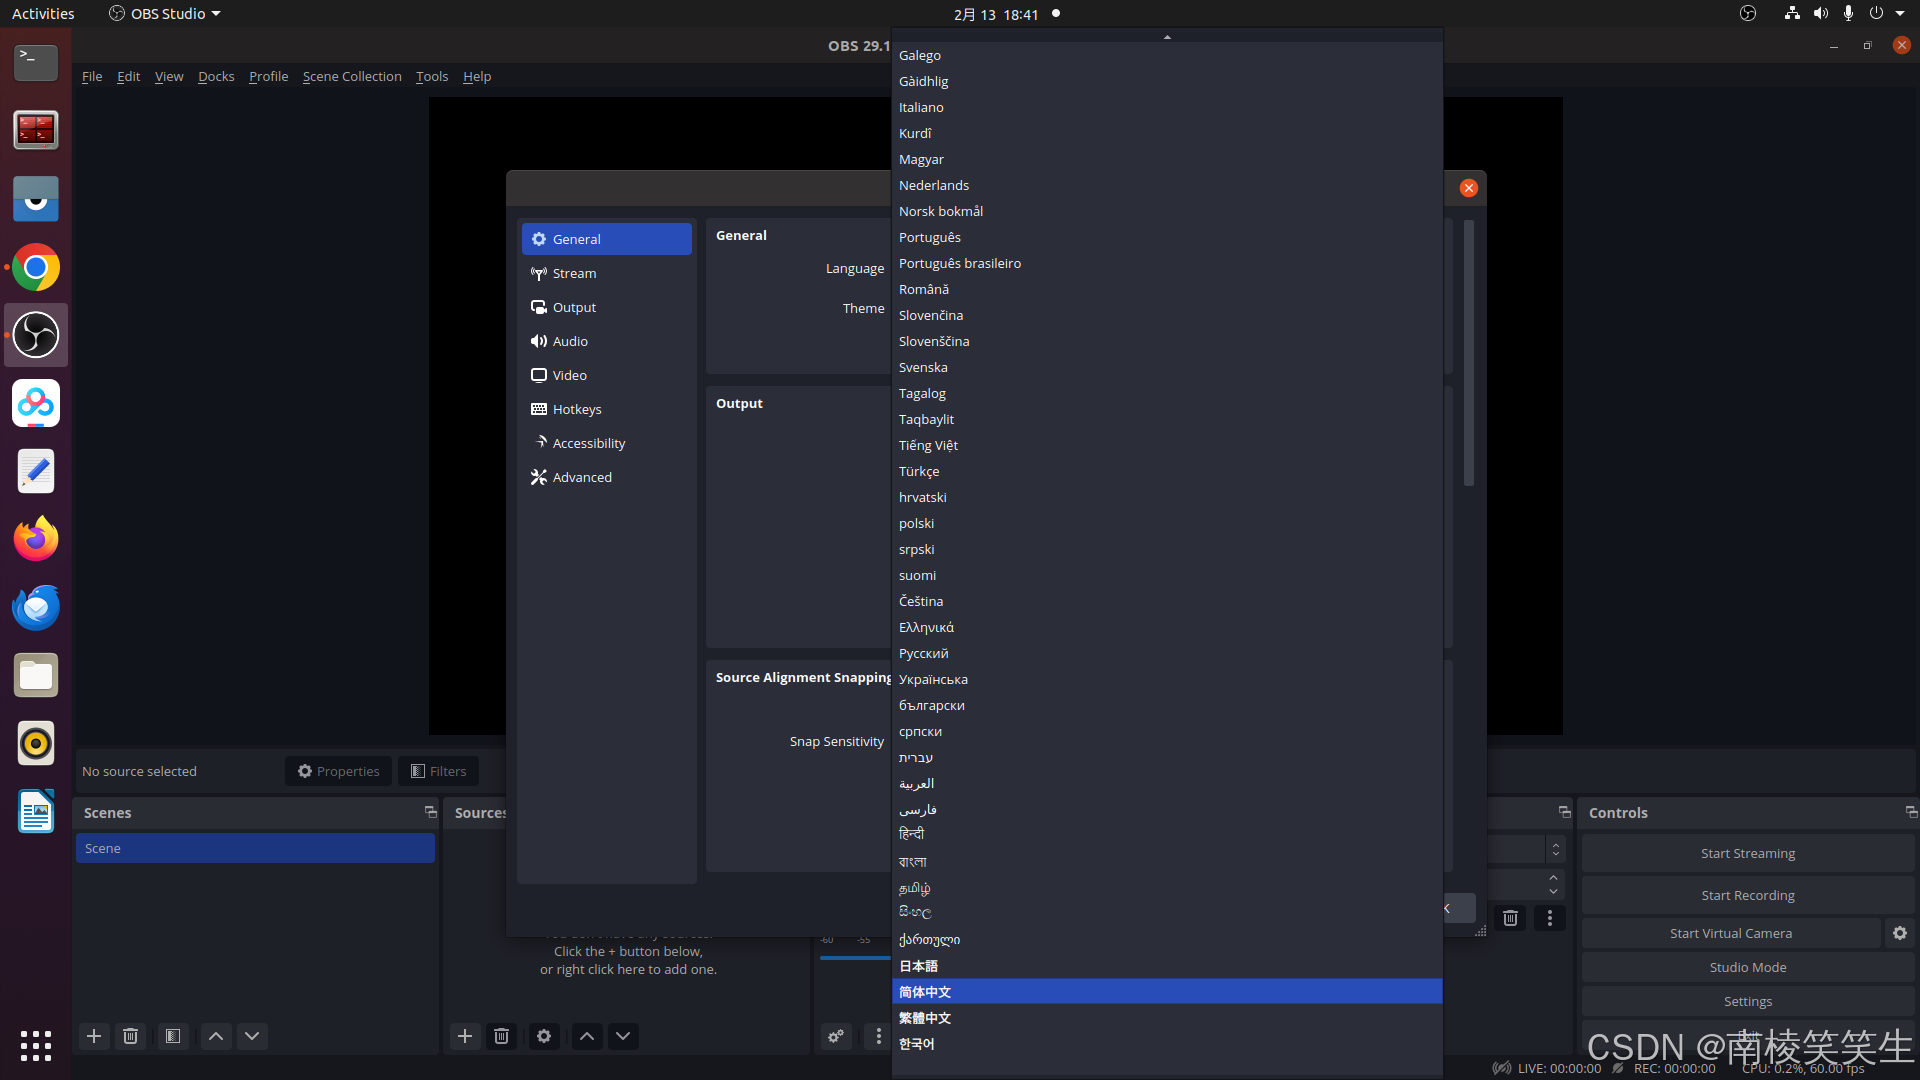Click the settings dialog vertical scrollbar
Screen dimensions: 1920x1080
(x=1469, y=353)
